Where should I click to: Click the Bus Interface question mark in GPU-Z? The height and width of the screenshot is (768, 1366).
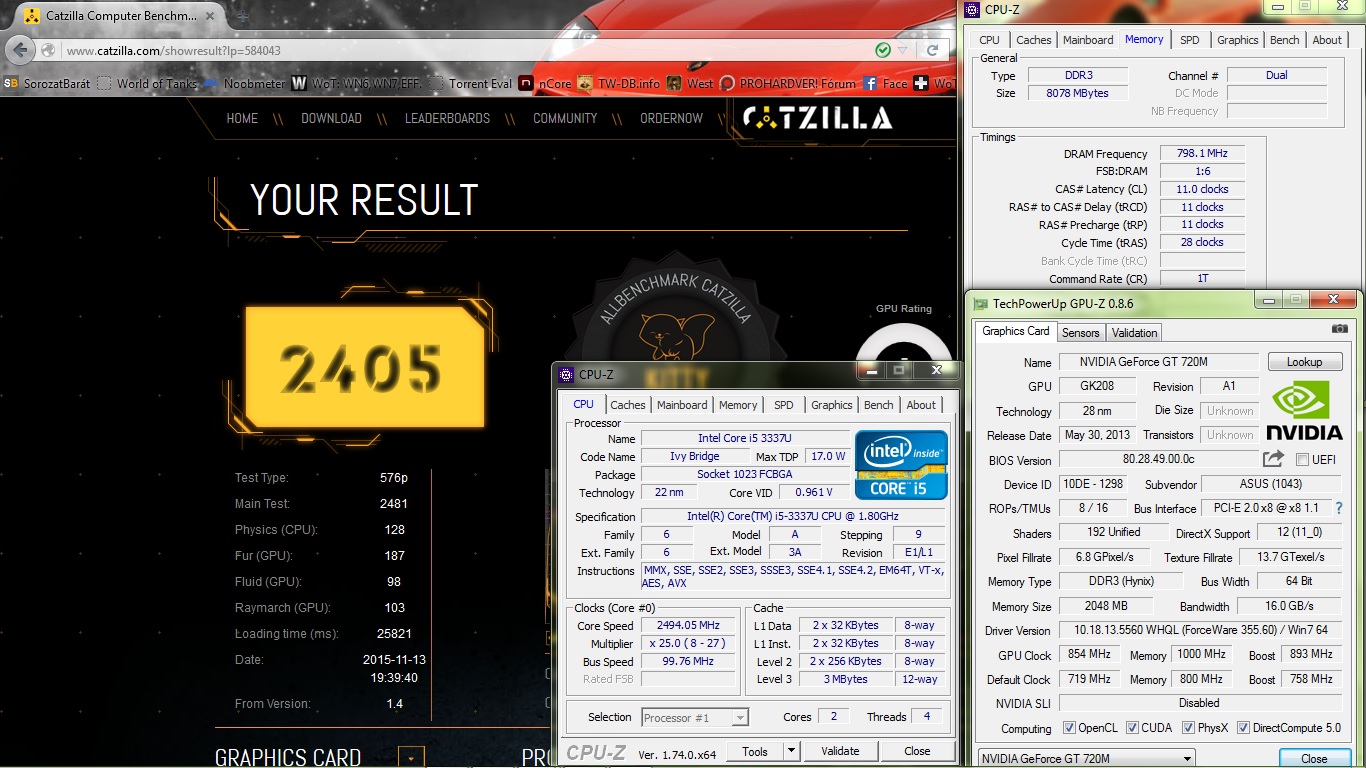(x=1339, y=508)
